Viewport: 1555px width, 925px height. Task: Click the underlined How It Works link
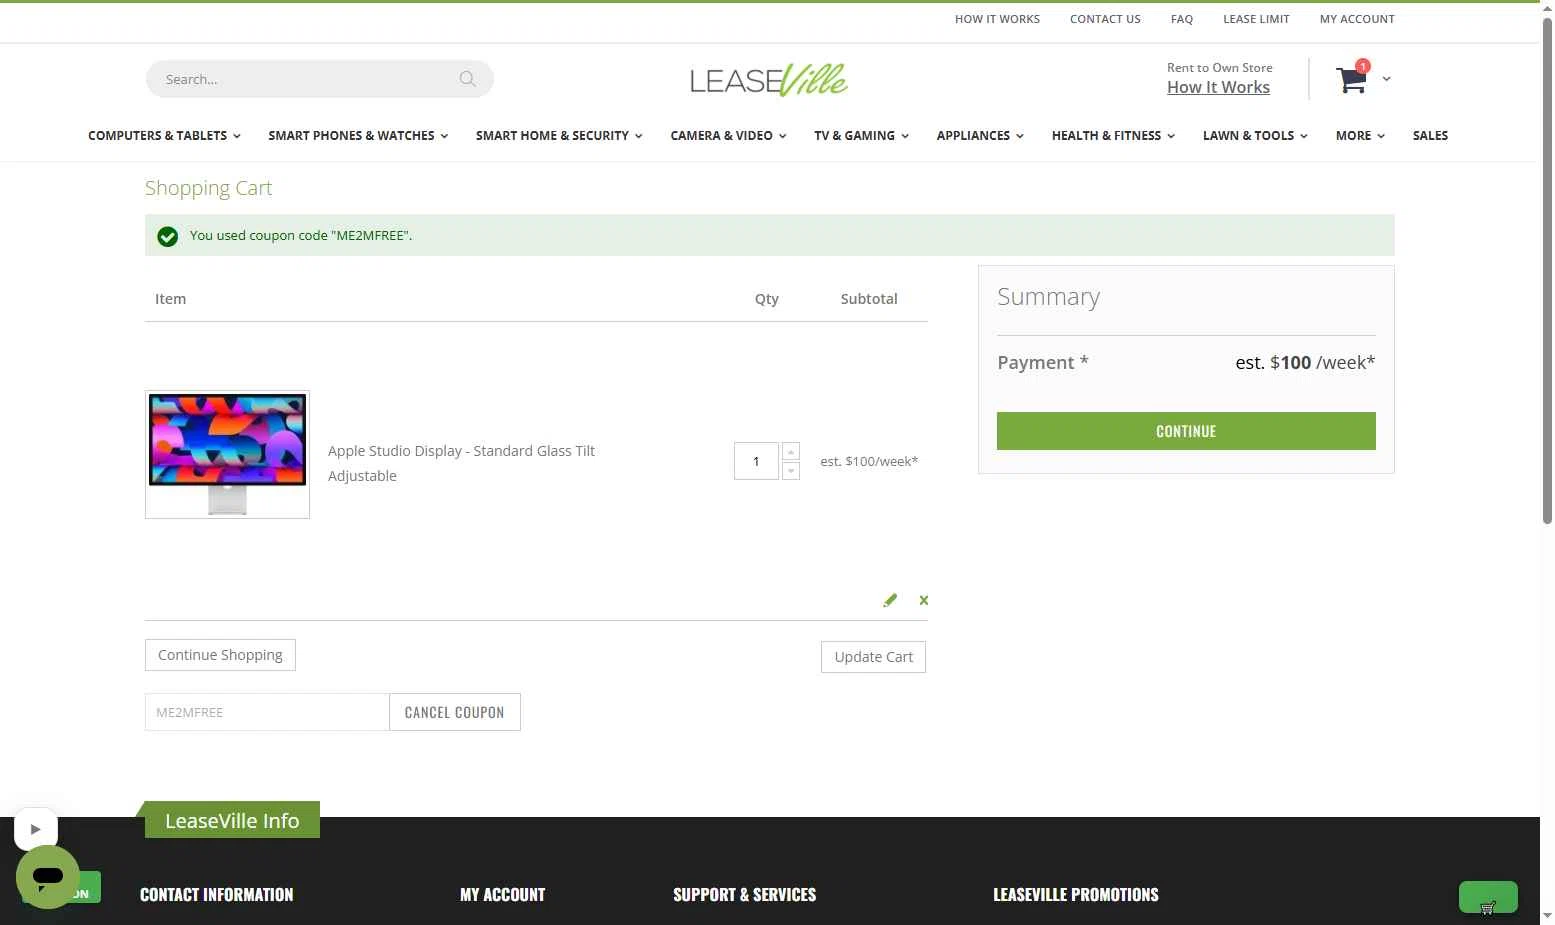pos(1218,87)
